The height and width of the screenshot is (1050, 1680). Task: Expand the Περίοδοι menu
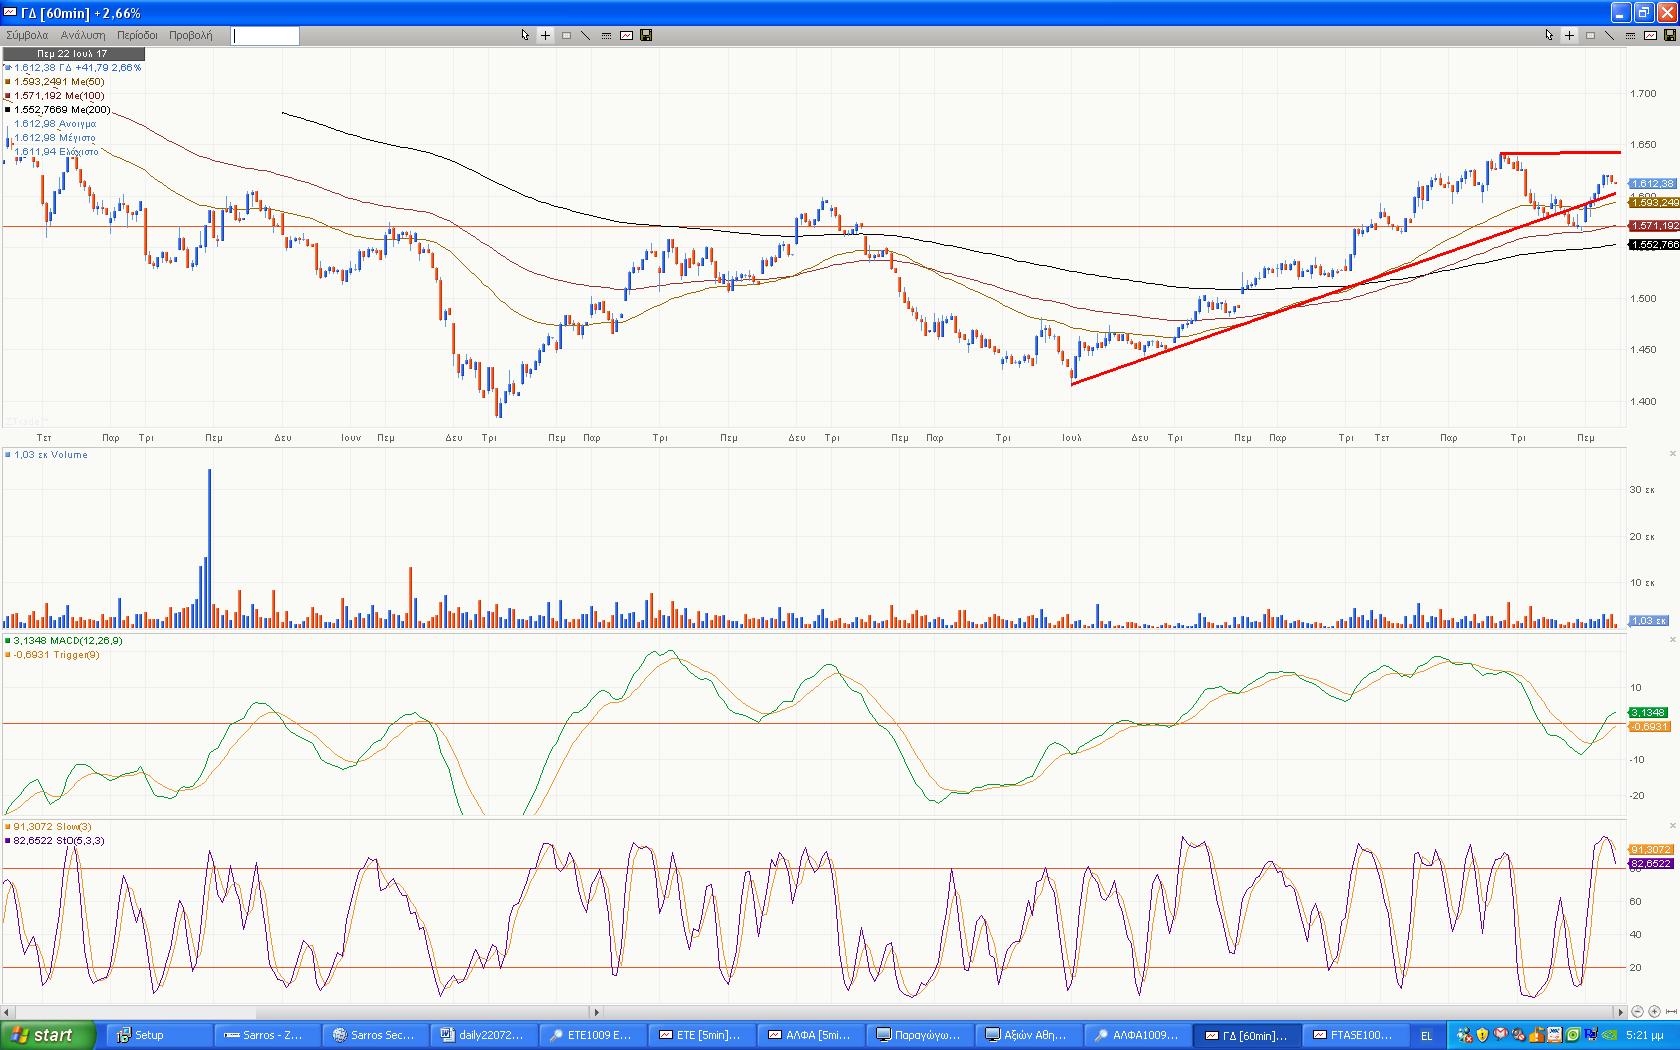(137, 35)
